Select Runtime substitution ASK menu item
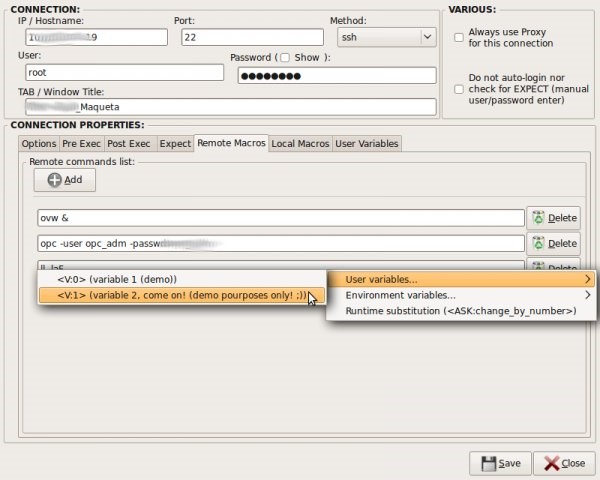600x480 pixels. pos(461,311)
